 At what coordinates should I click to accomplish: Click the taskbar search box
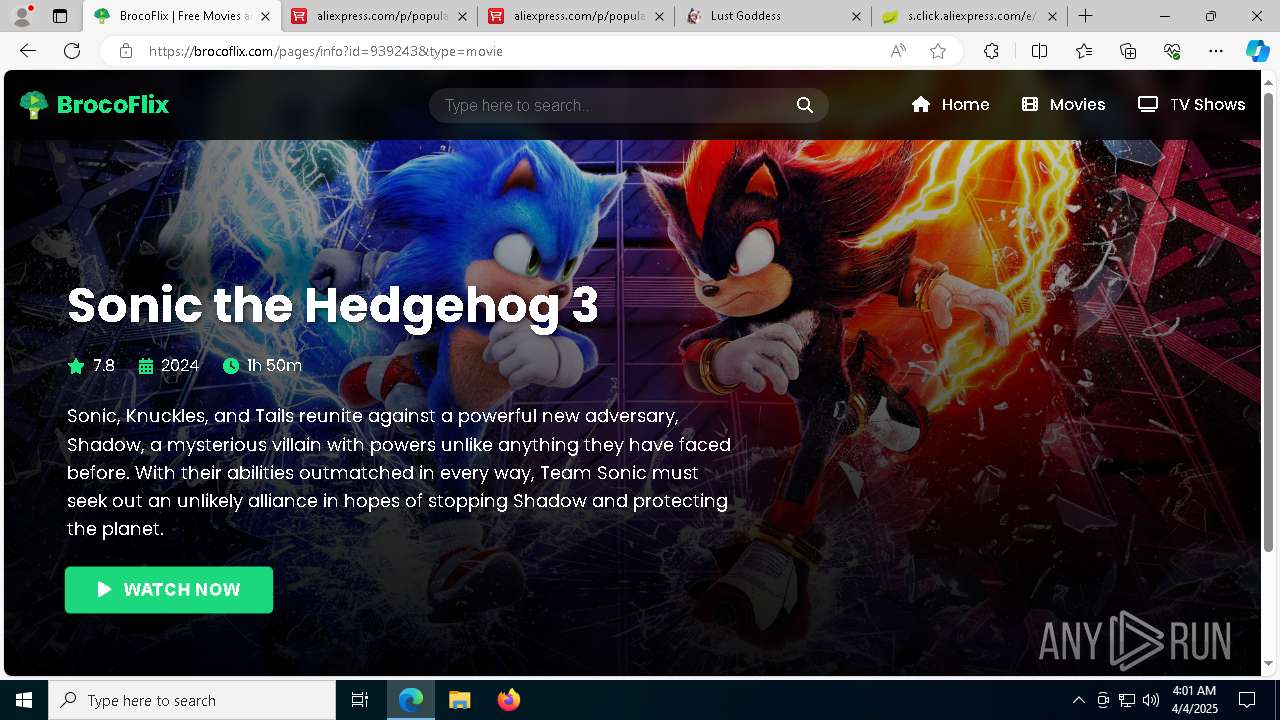192,700
